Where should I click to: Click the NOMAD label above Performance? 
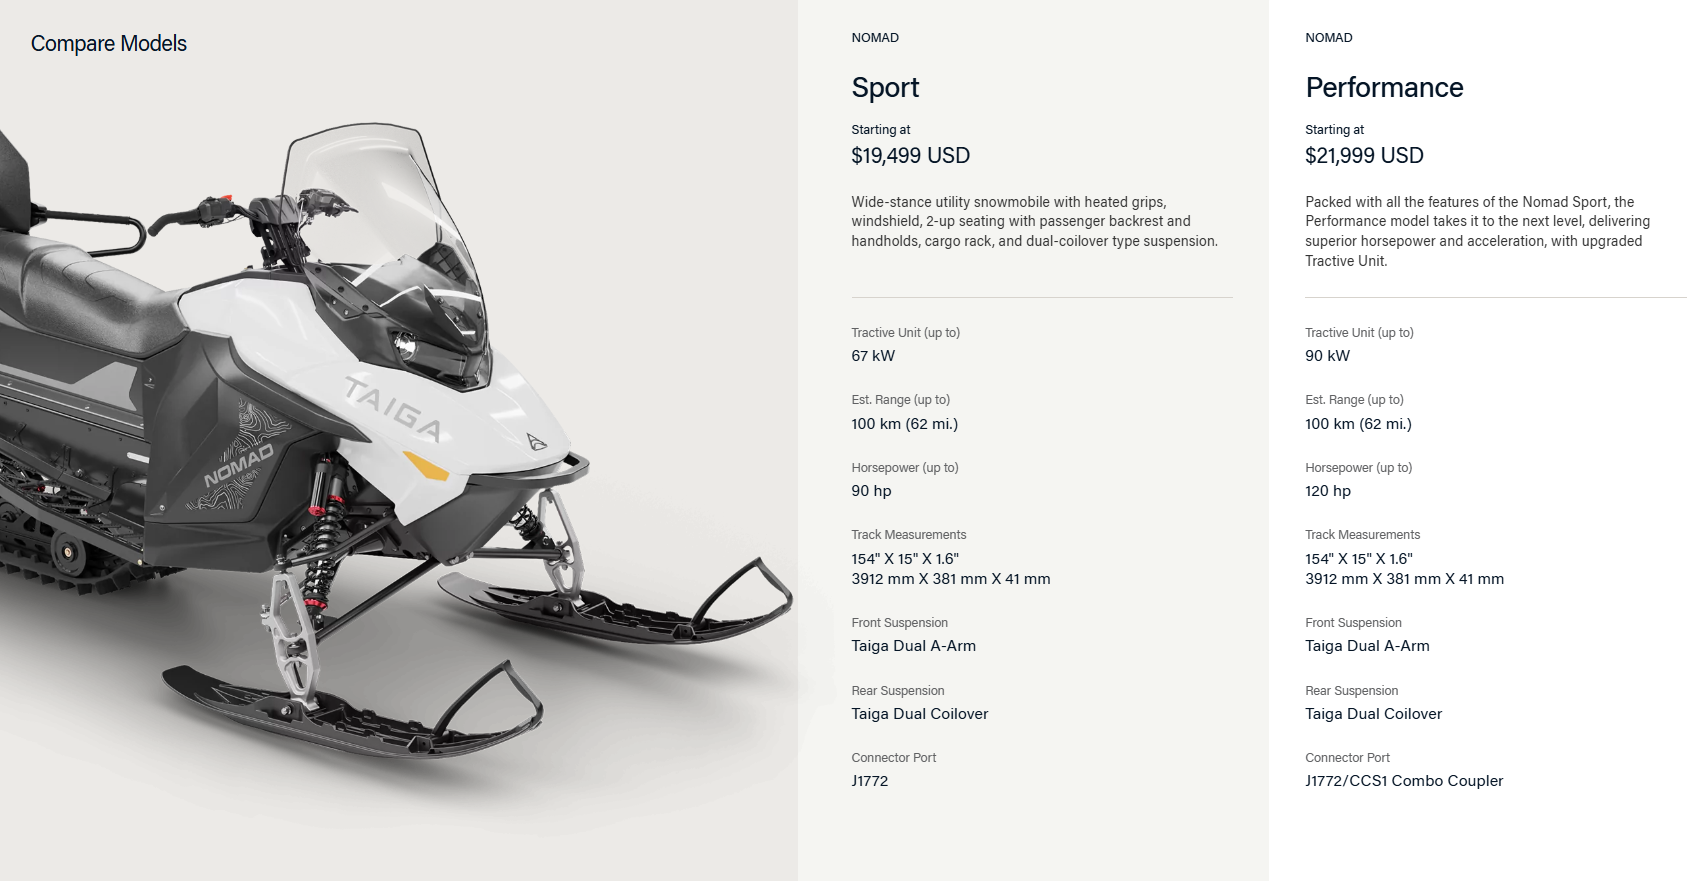coord(1328,38)
